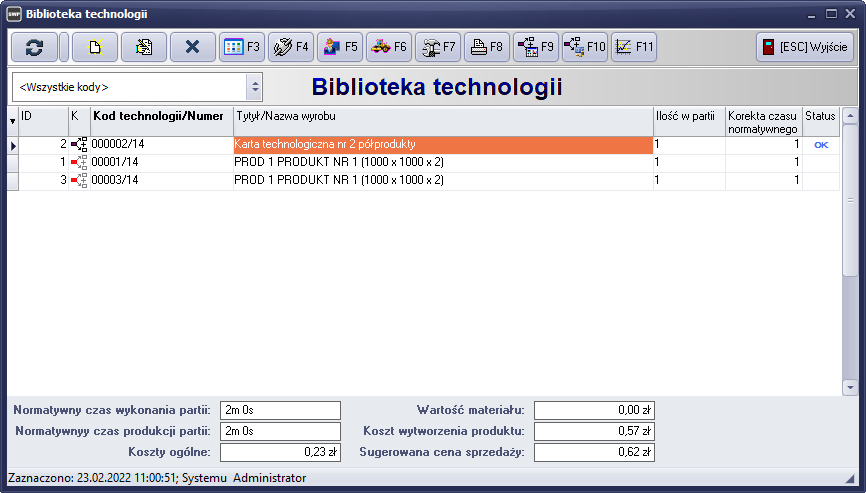Click the table scrollbar down arrow
The image size is (866, 493).
tap(850, 386)
